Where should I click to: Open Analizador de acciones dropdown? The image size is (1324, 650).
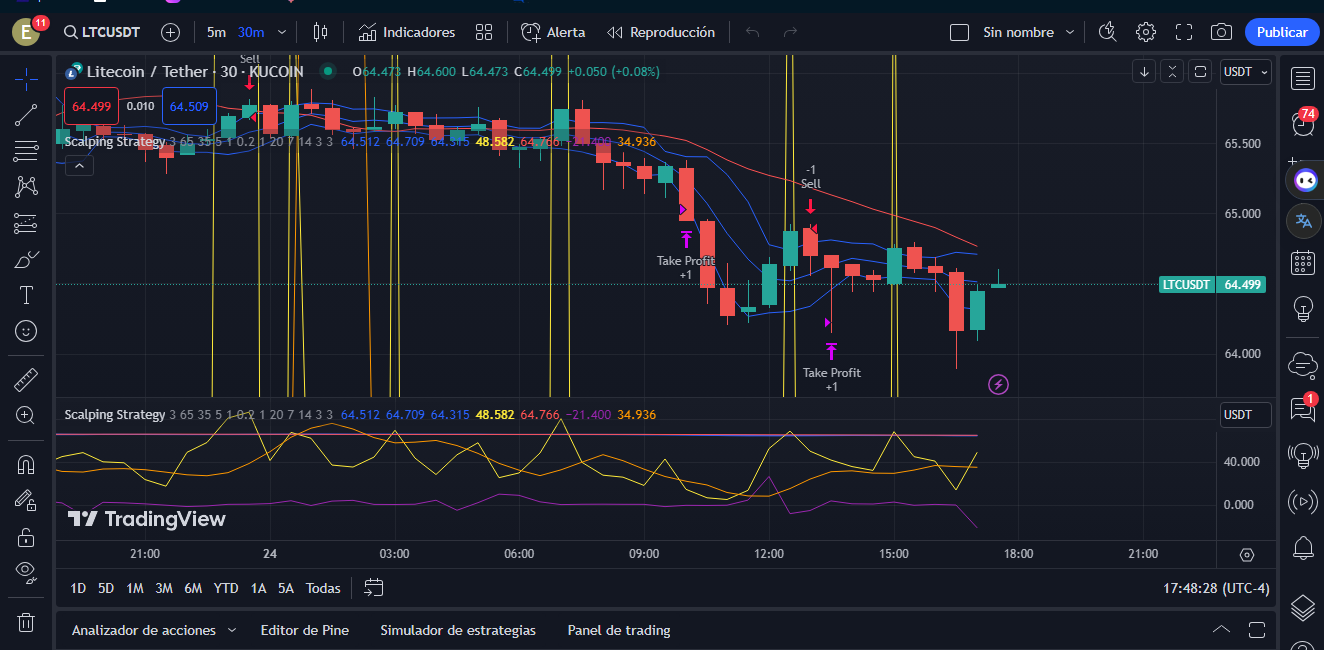coord(154,630)
